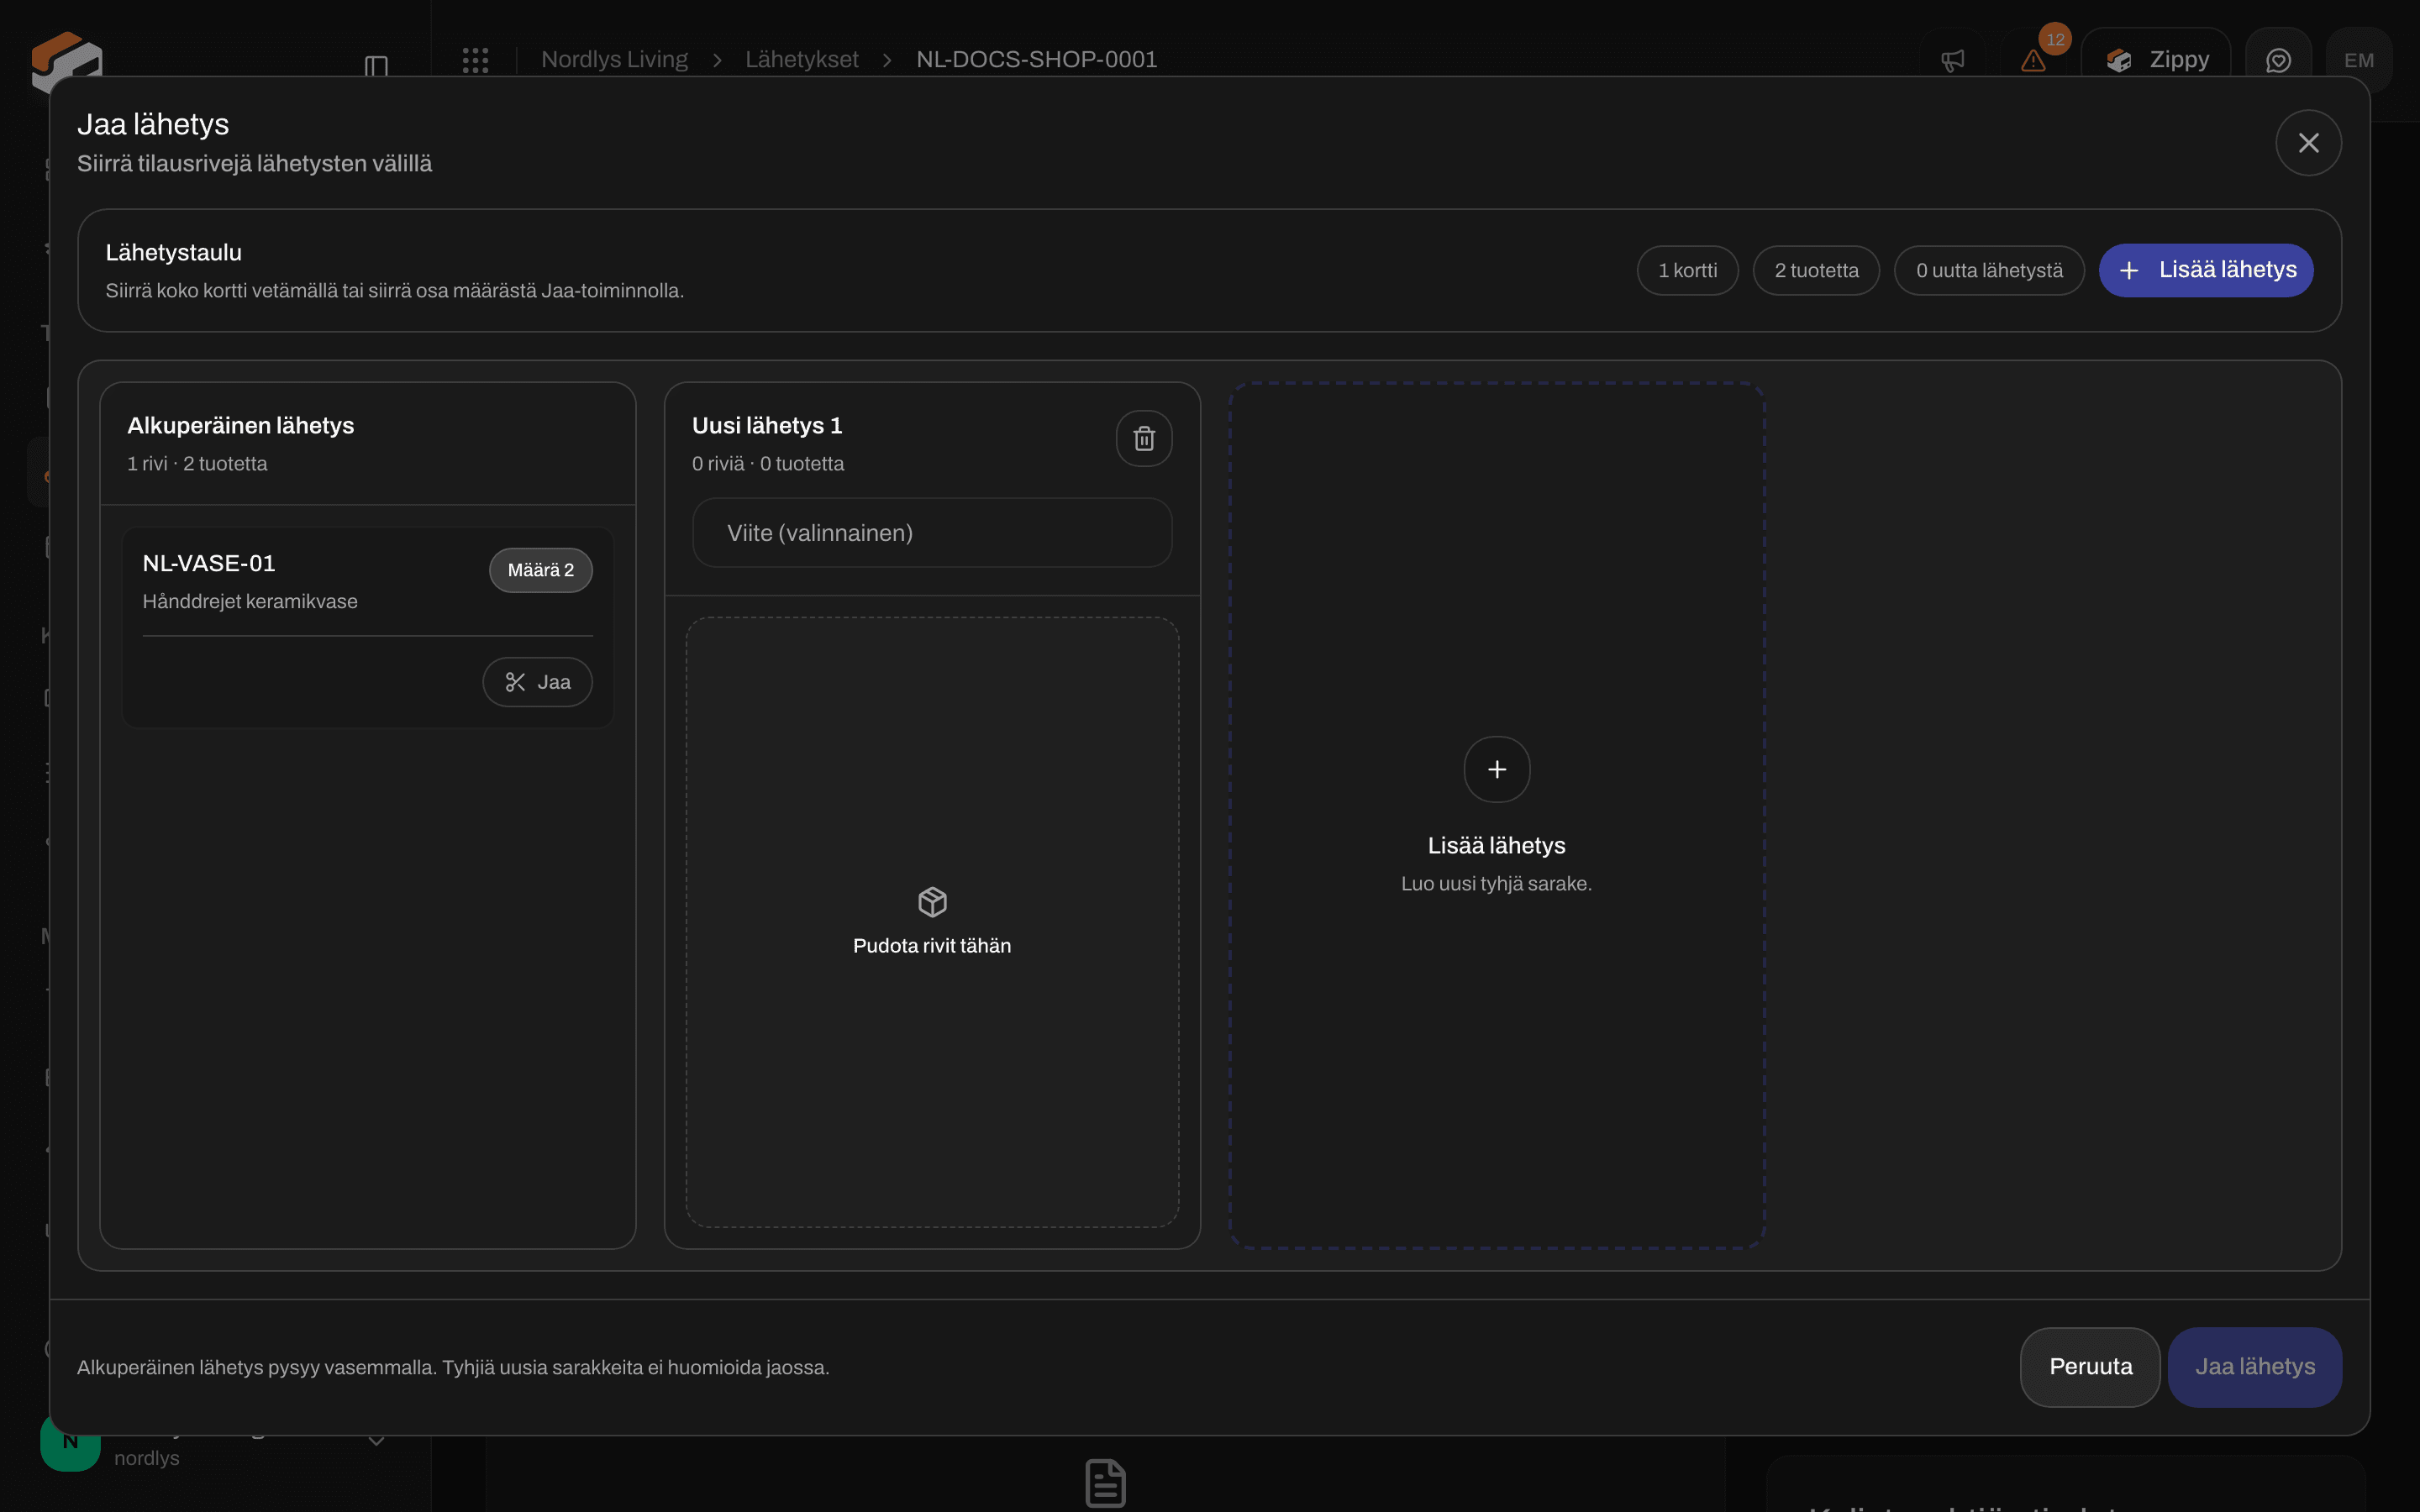
Task: Toggle the sidebar panel icon
Action: 376,66
